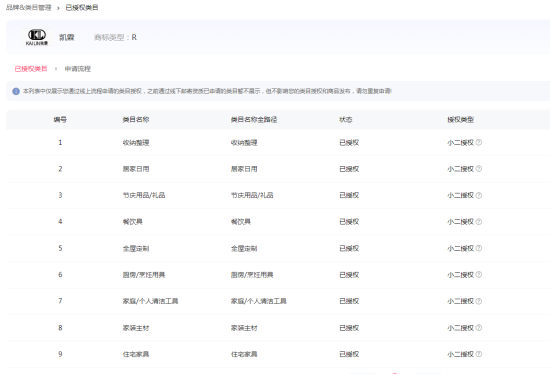Click the help icon beside 小二授权 in row 6
Screen dimensions: 550x374
478,275
